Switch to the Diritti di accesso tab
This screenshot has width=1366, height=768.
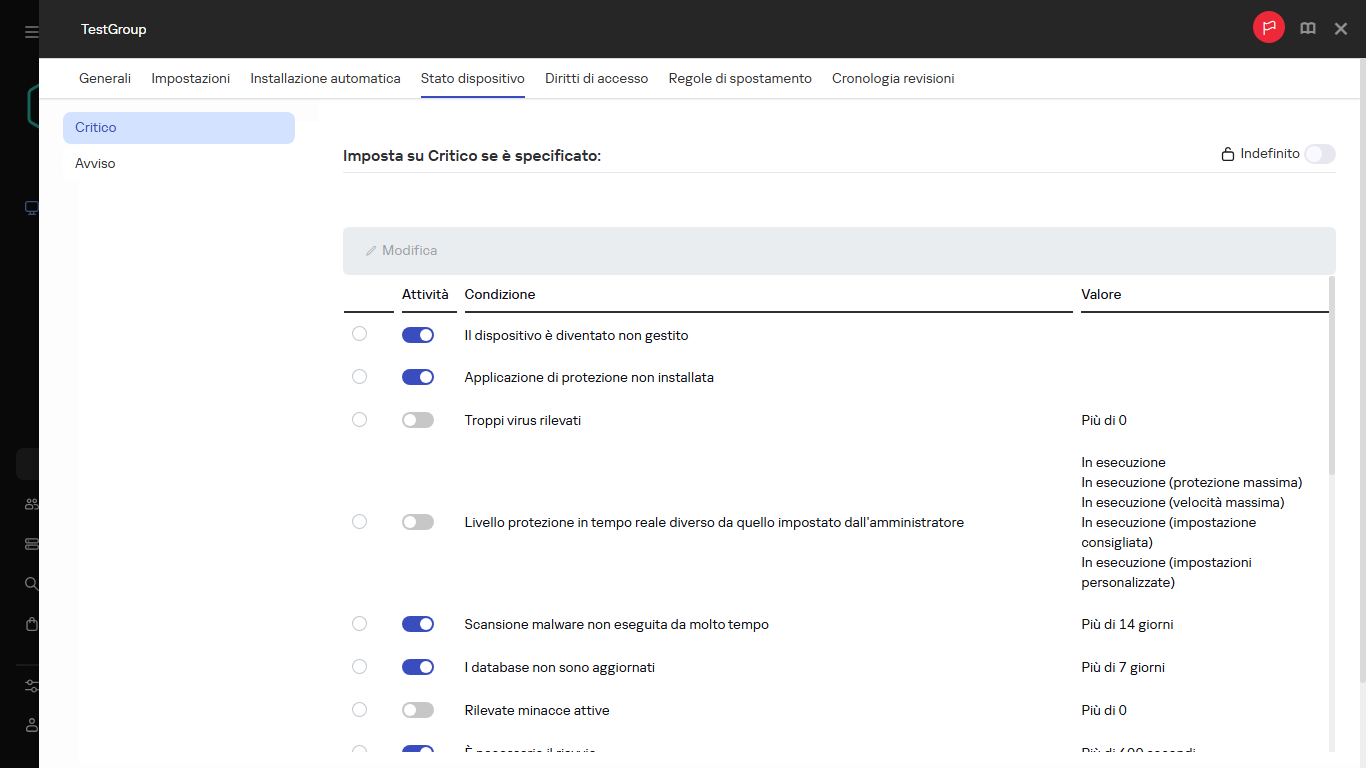coord(596,77)
